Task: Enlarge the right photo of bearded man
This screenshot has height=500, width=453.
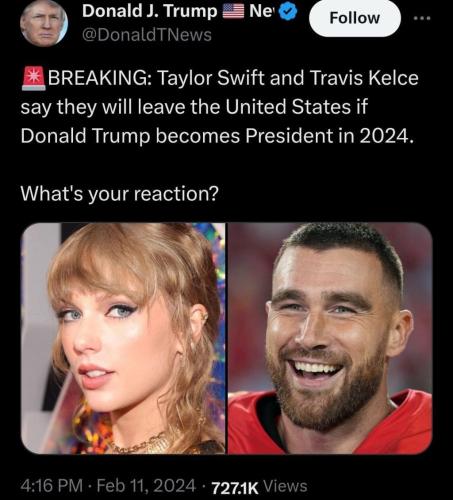Action: pos(330,338)
